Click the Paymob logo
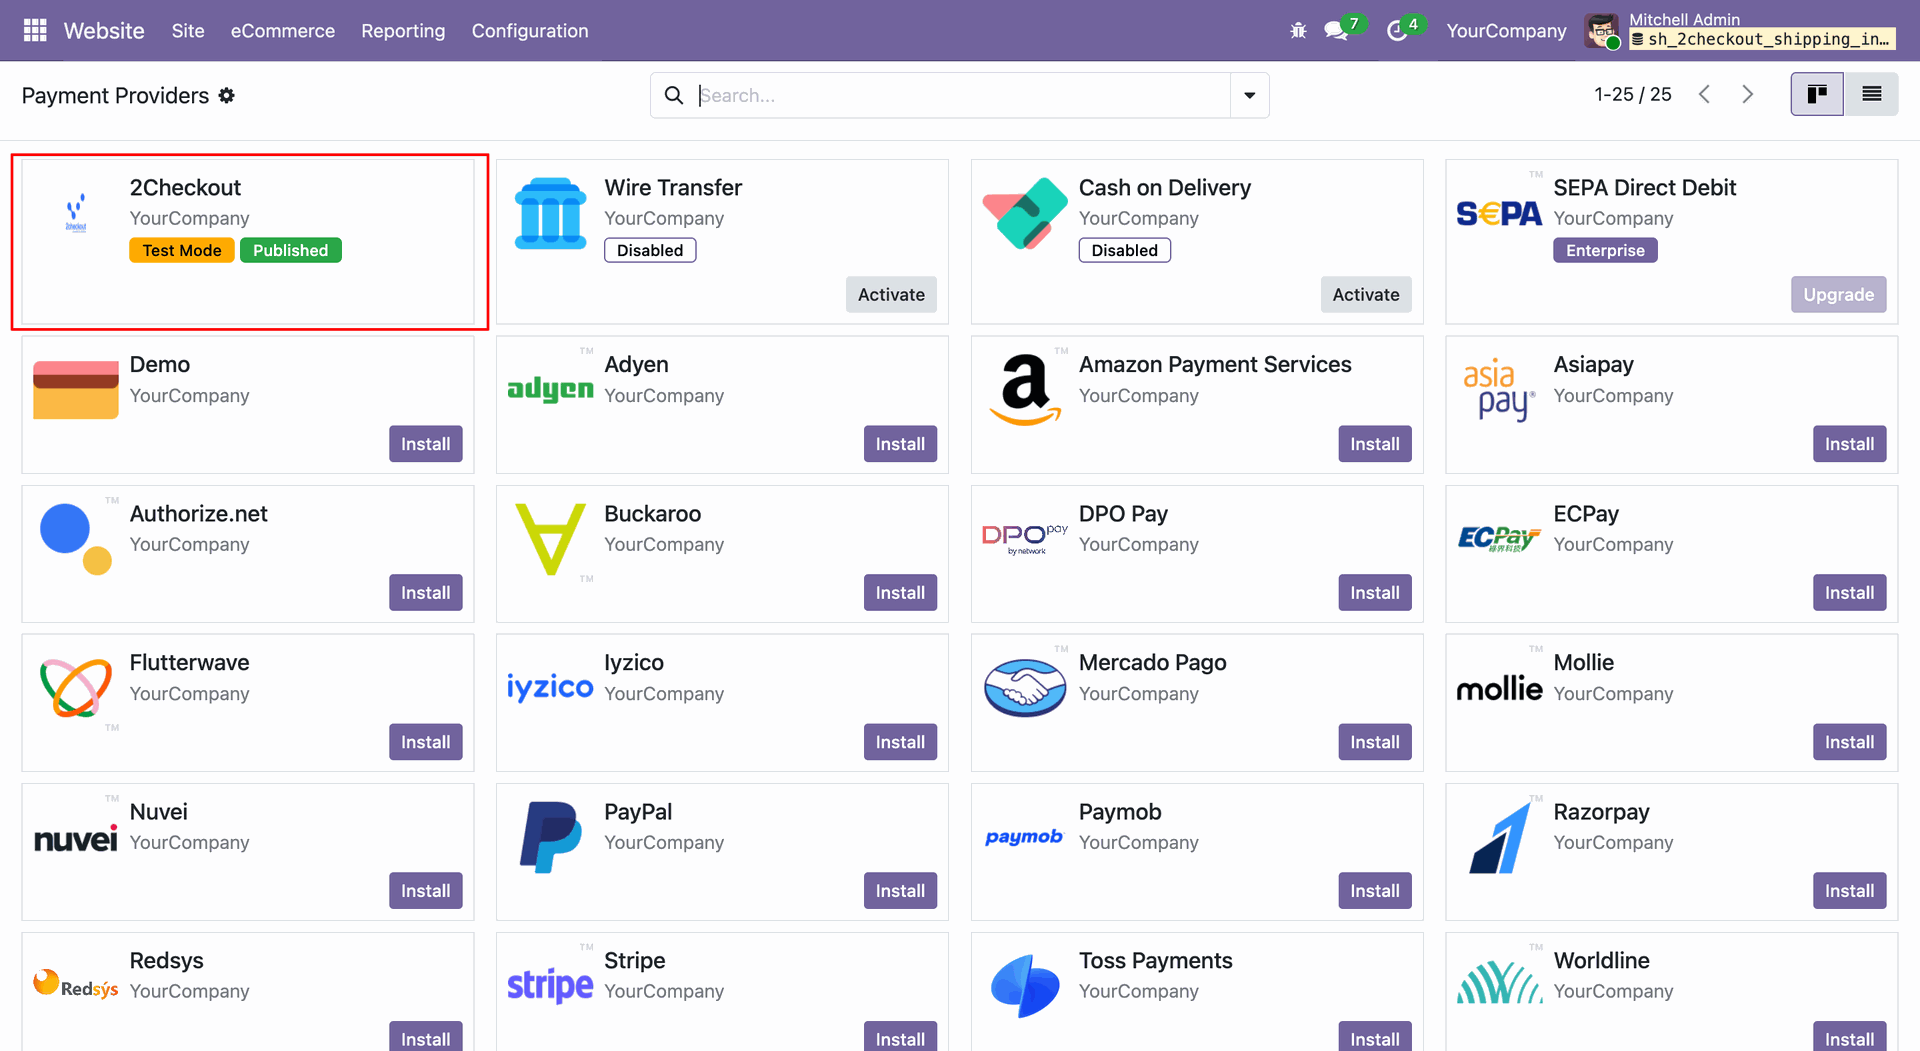This screenshot has height=1051, width=1920. (1025, 837)
